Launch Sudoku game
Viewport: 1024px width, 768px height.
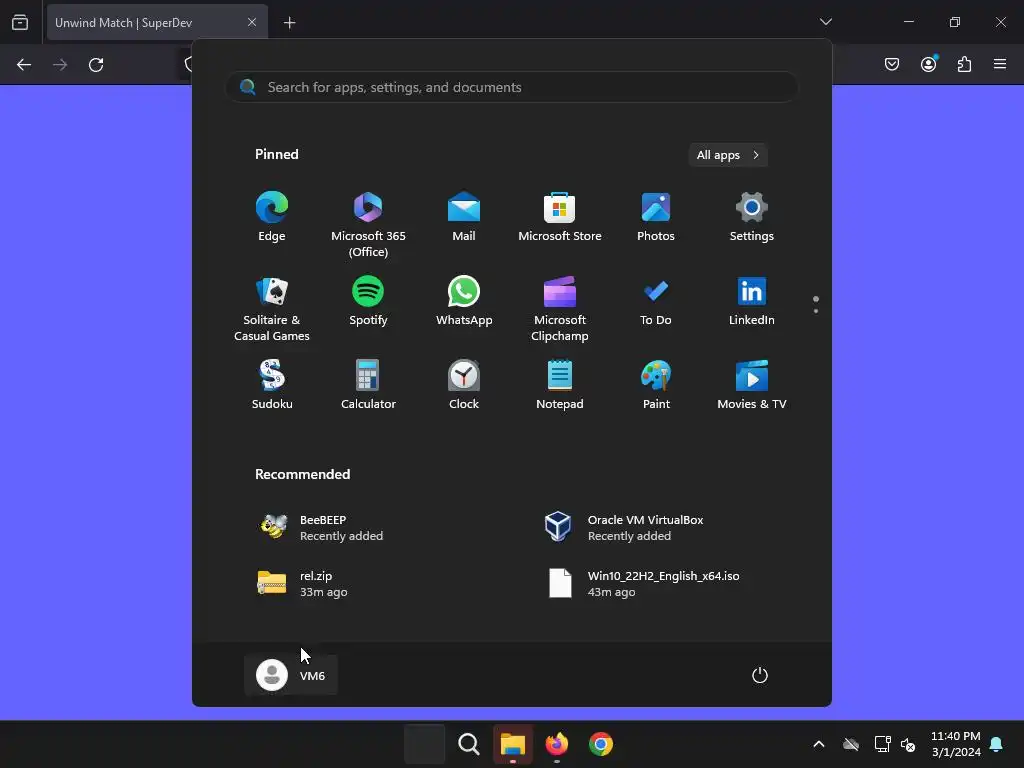(x=272, y=385)
